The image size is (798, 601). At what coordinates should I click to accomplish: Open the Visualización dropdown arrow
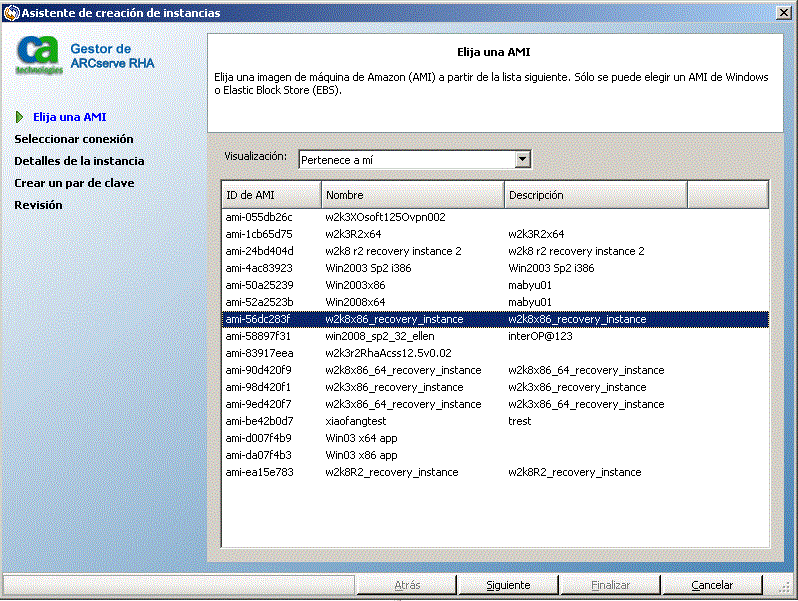(x=522, y=159)
